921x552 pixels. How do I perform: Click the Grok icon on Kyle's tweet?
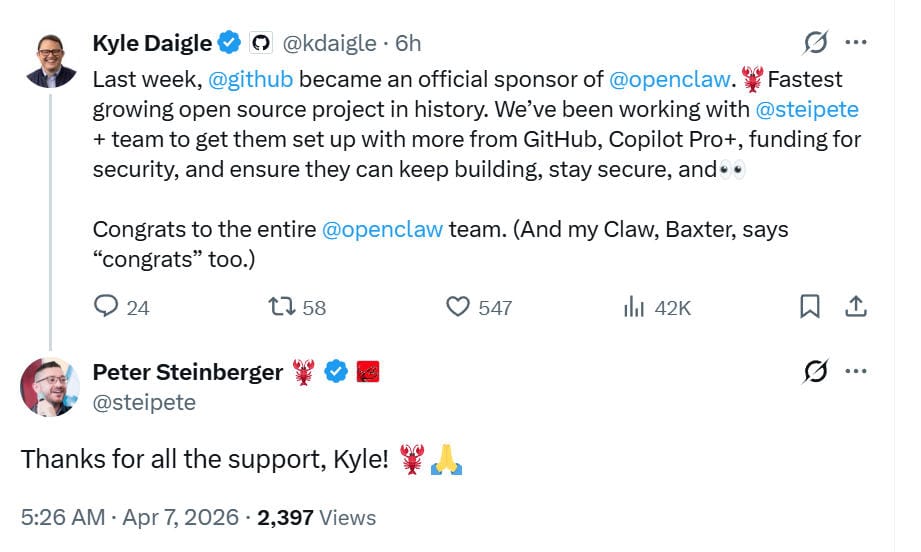tap(816, 42)
